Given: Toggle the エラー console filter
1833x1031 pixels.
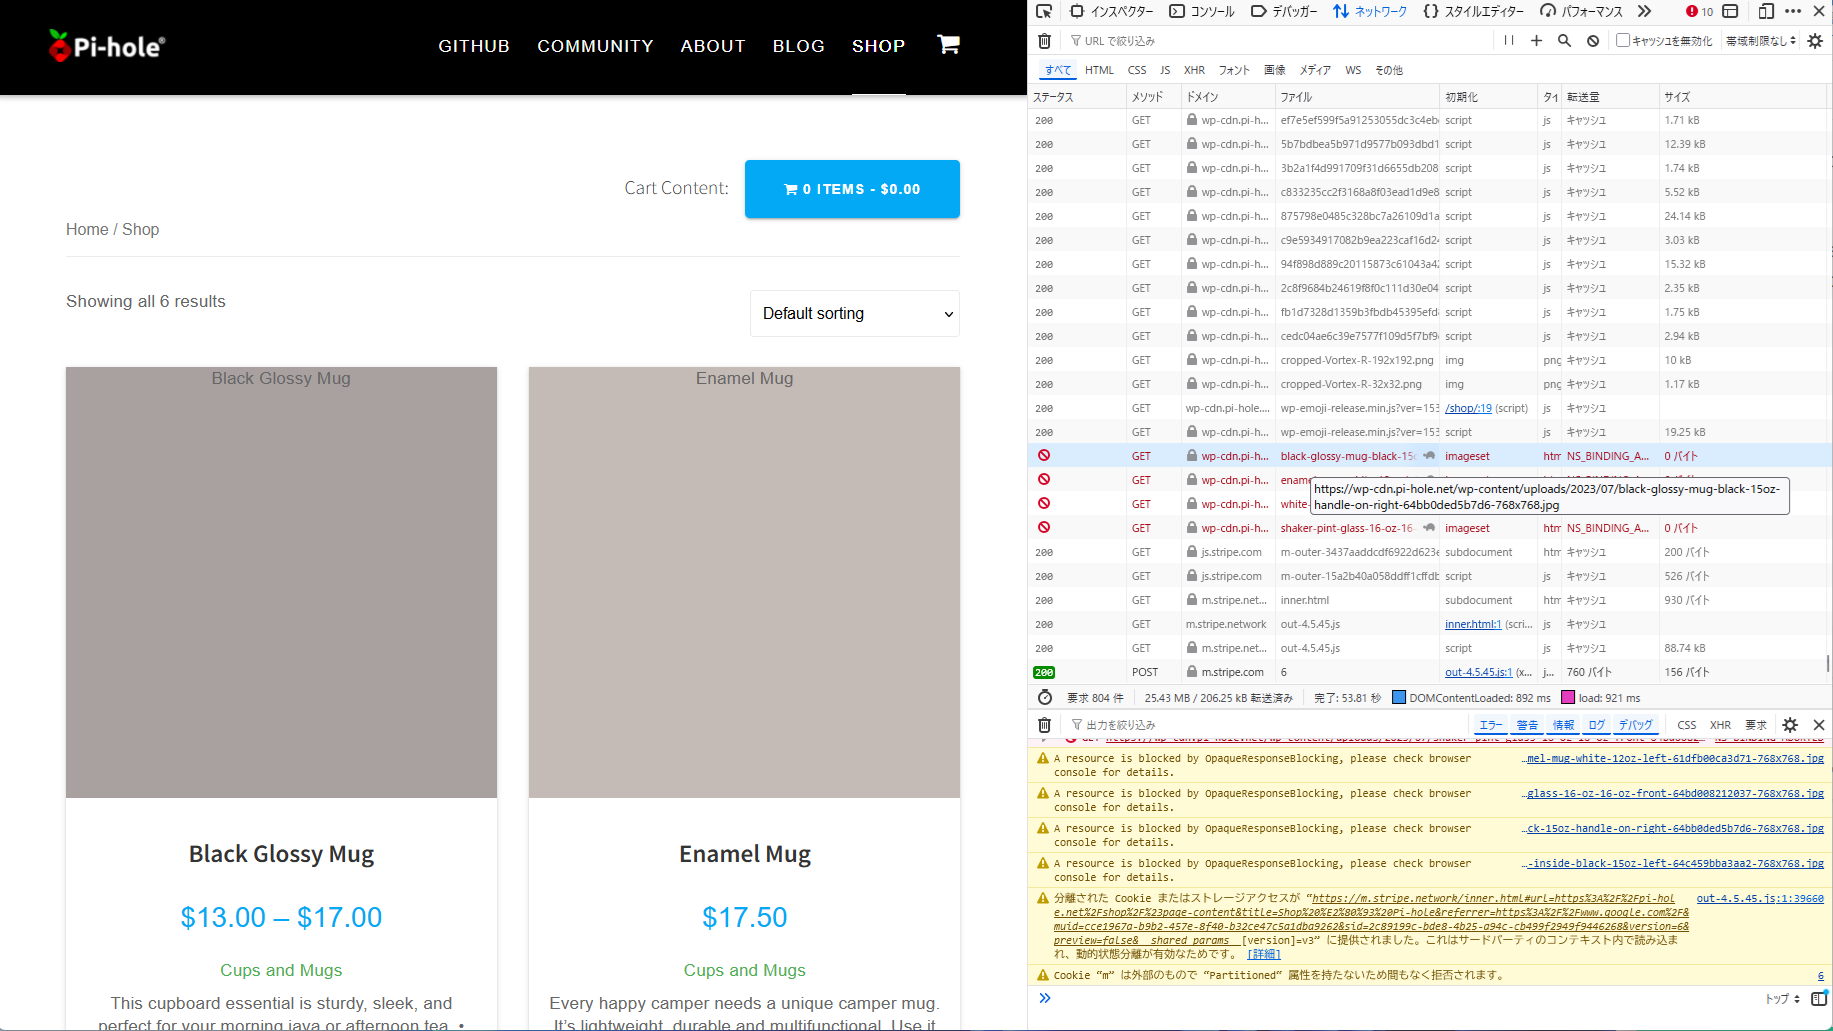Looking at the screenshot, I should pyautogui.click(x=1490, y=725).
